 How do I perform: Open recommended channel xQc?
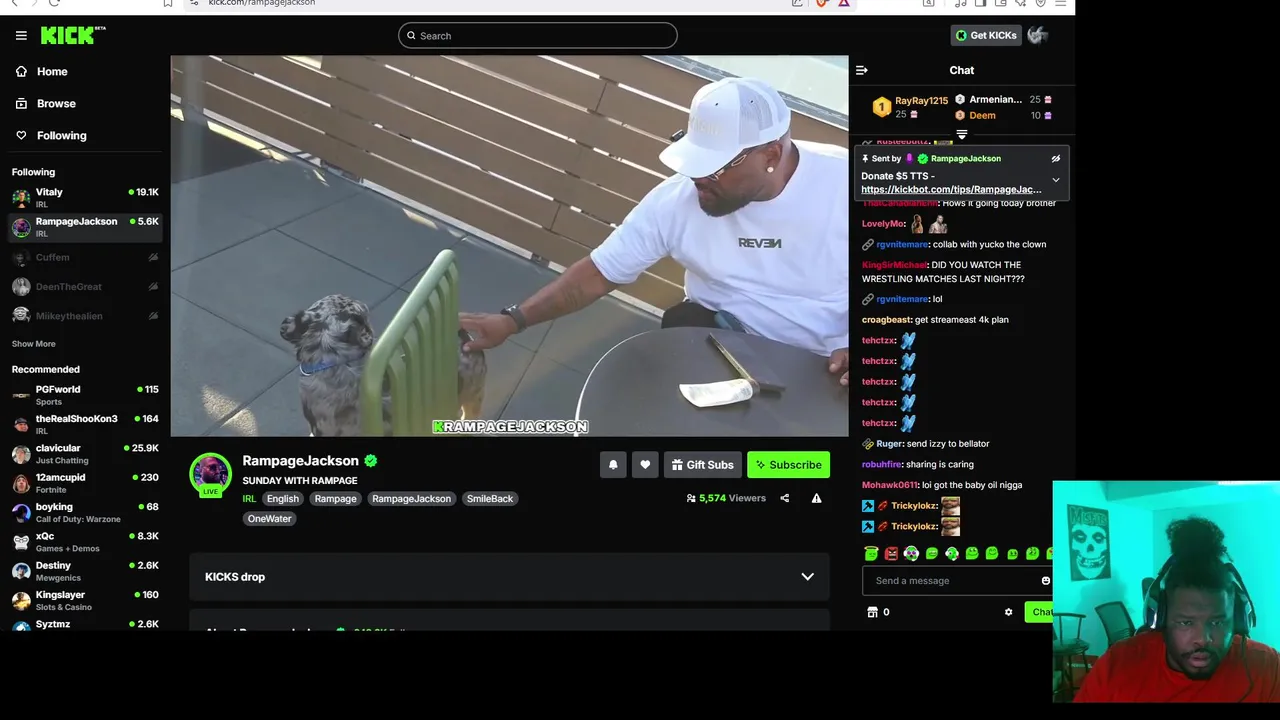85,541
